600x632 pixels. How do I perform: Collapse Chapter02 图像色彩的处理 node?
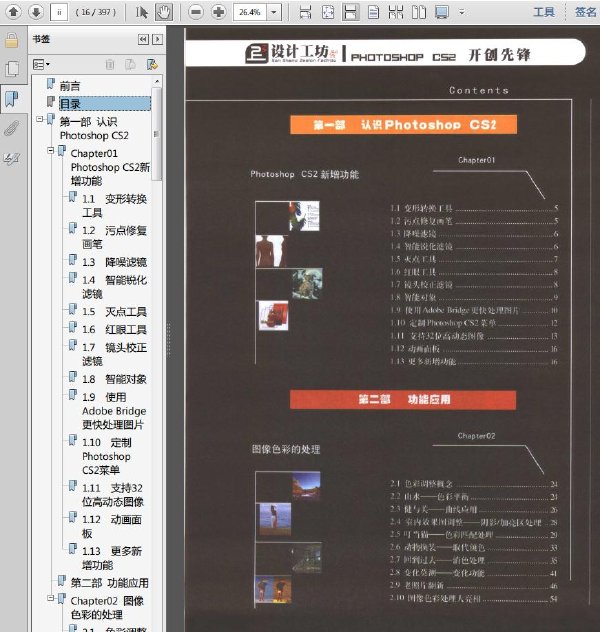click(50, 598)
